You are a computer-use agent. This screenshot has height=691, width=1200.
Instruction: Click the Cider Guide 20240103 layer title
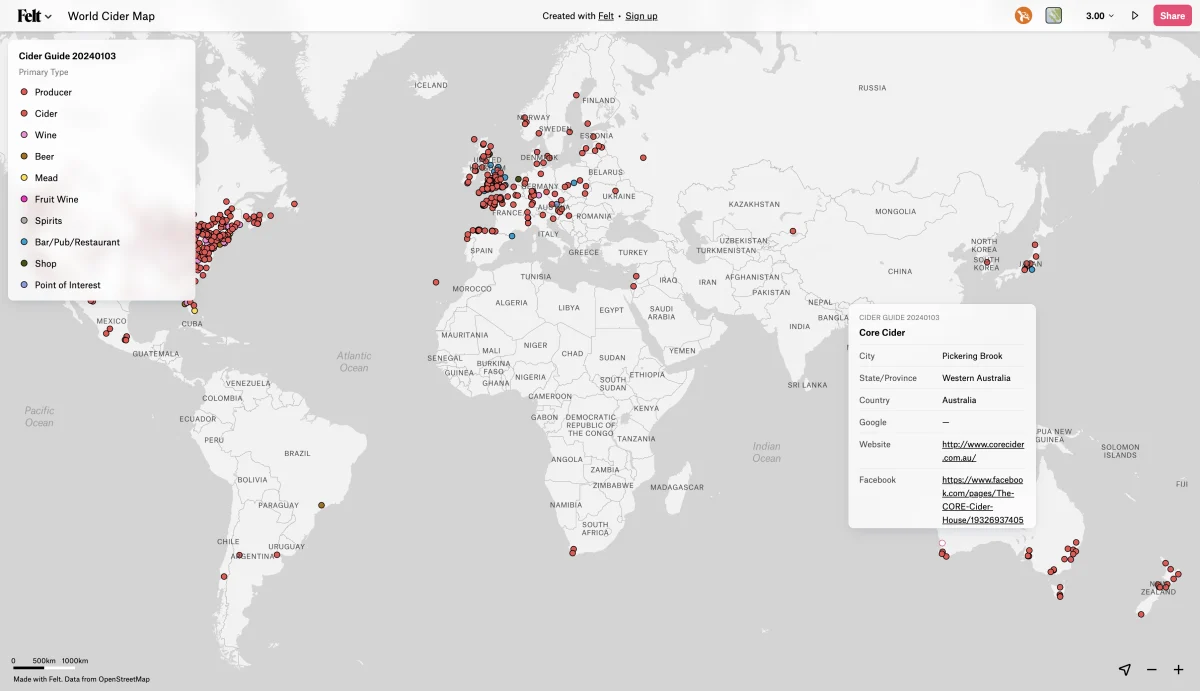point(67,56)
